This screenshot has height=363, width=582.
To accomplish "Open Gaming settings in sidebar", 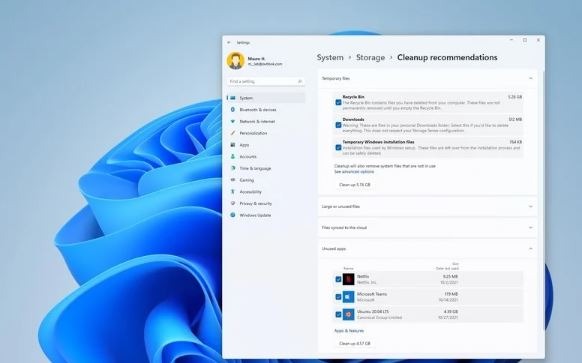I will [x=266, y=180].
